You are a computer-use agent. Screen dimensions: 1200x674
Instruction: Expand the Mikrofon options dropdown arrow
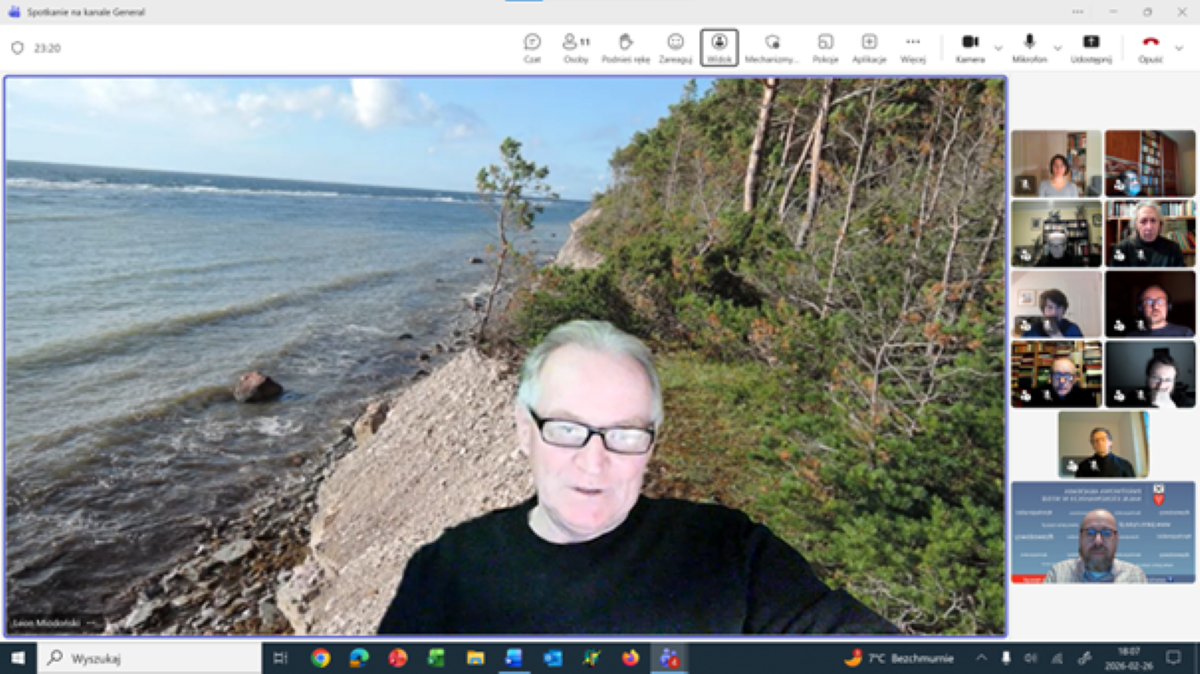point(1057,47)
